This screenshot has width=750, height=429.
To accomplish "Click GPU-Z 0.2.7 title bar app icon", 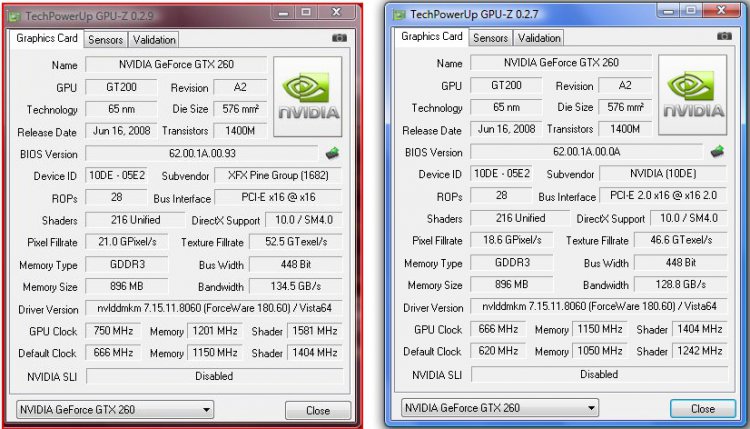I will pos(399,15).
